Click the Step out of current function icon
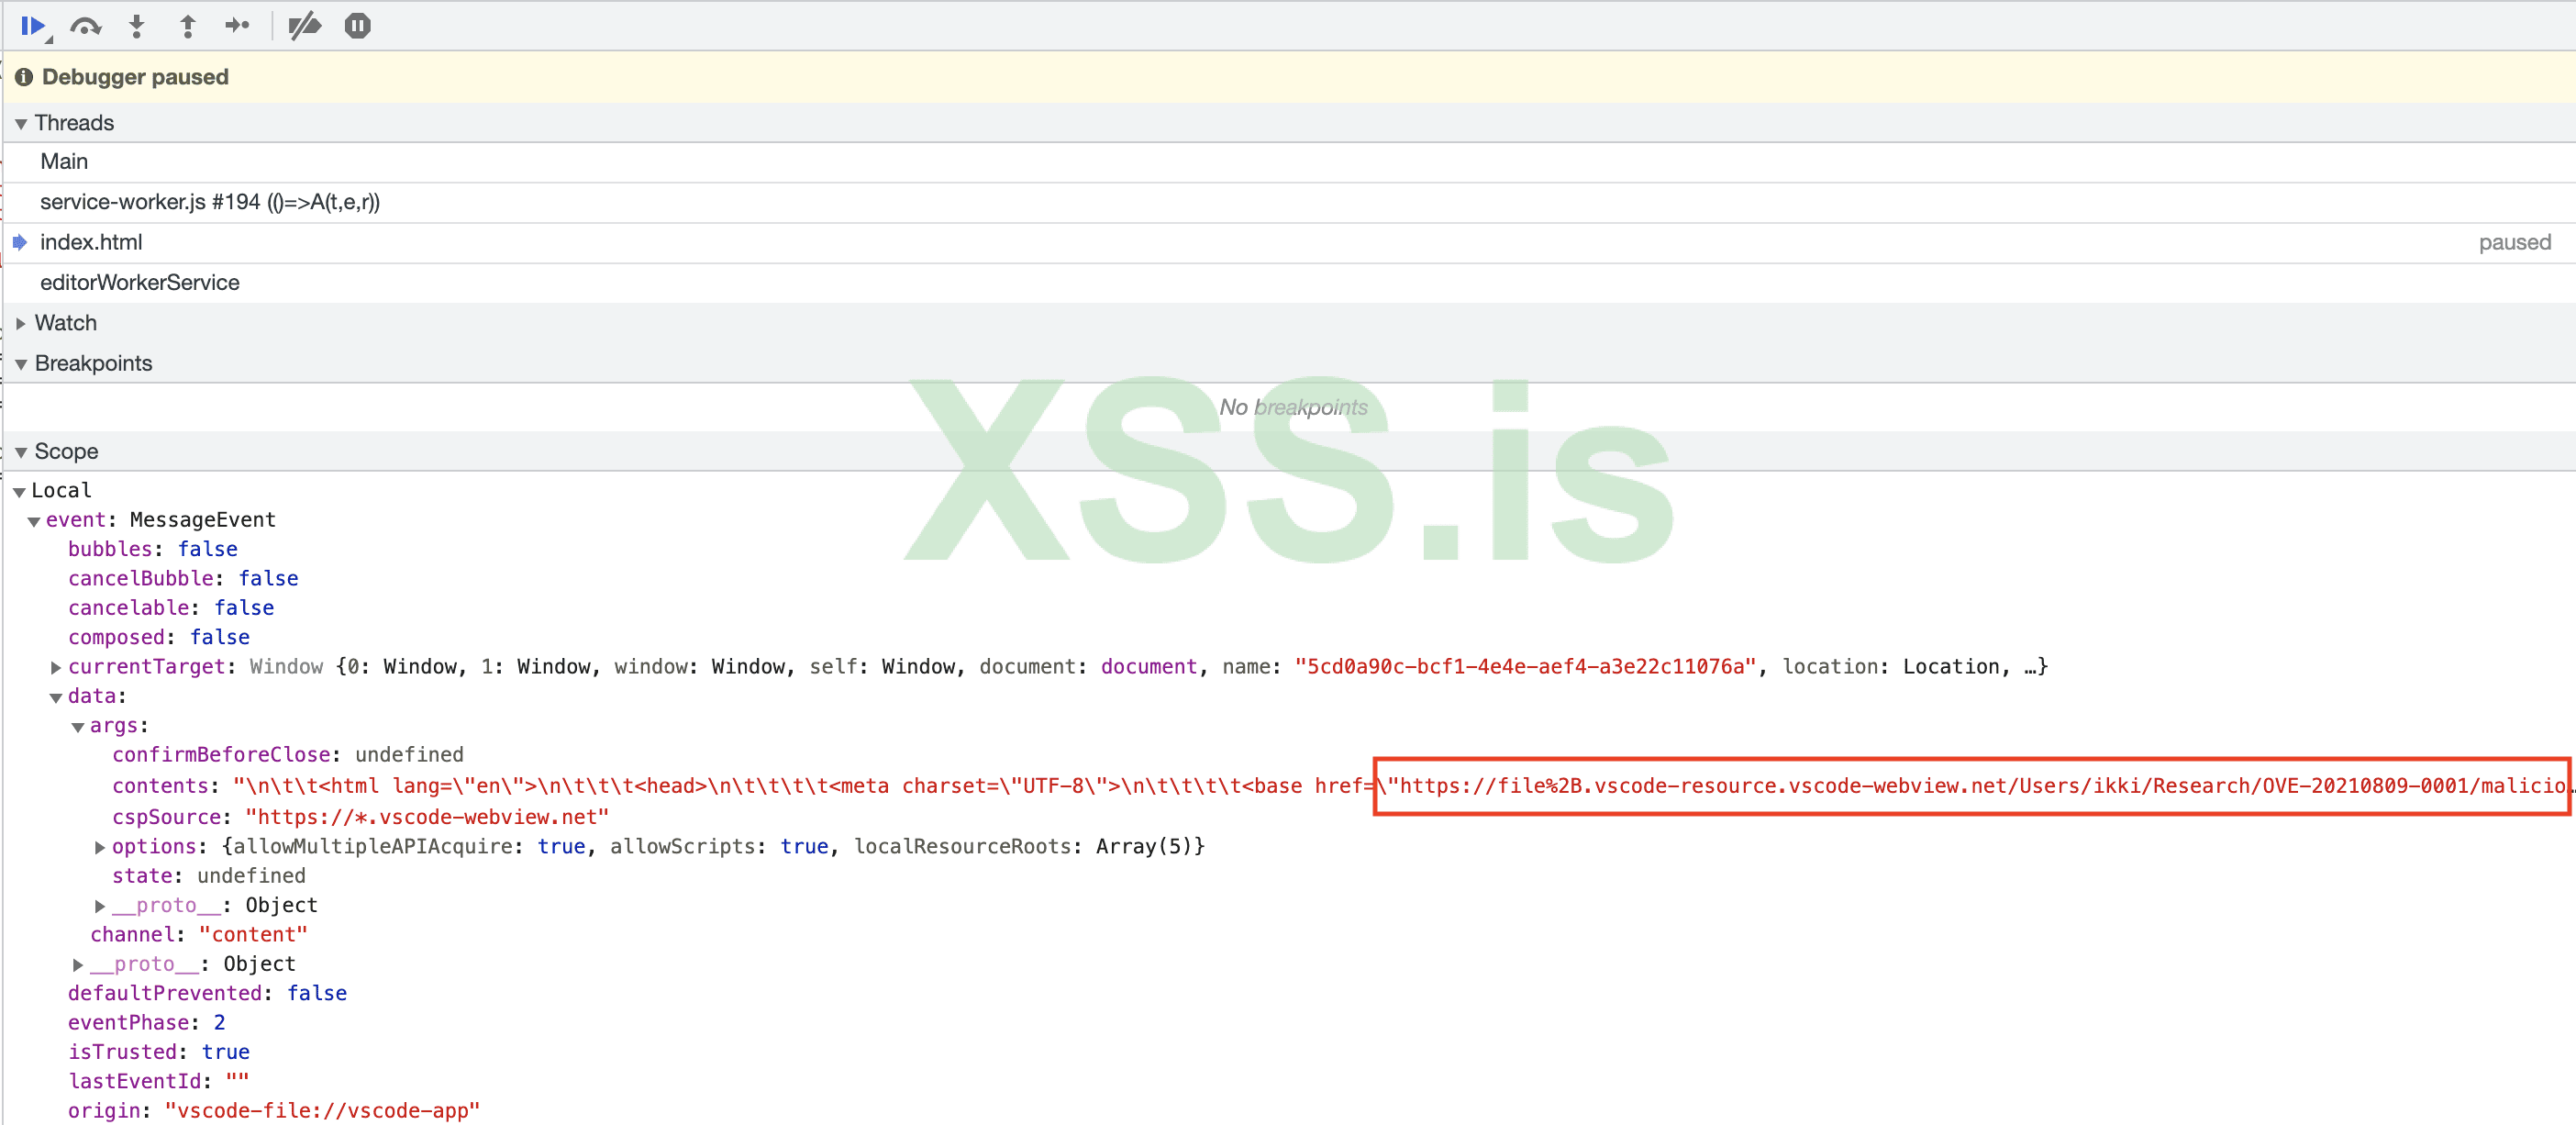The width and height of the screenshot is (2576, 1125). point(187,26)
